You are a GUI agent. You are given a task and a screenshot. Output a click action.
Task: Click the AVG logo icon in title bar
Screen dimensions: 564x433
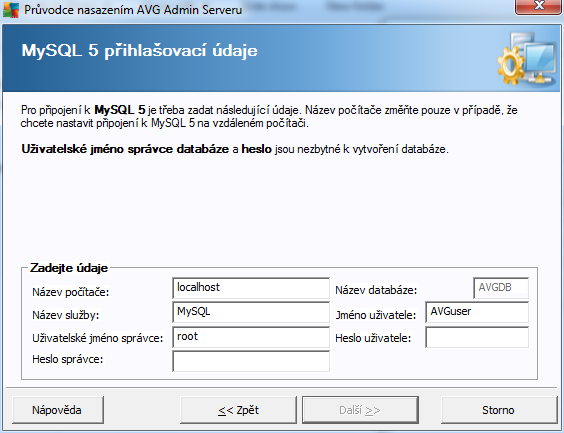pos(10,9)
